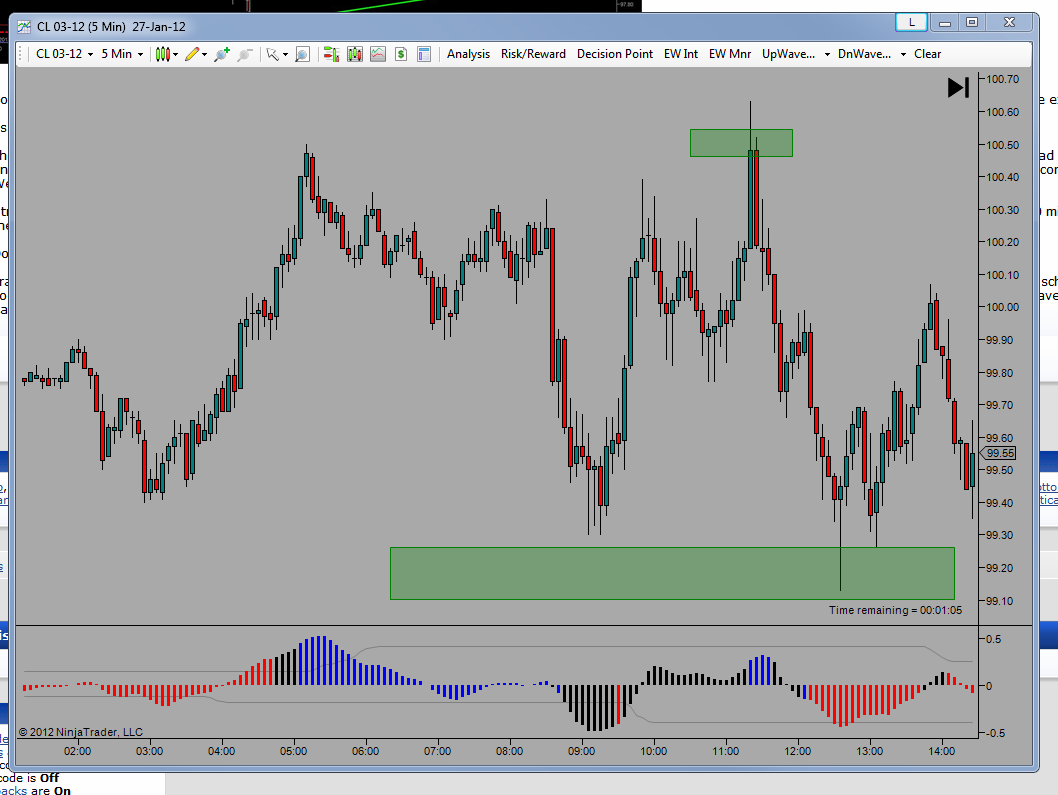
Task: Click the UpWave toolbar button
Action: click(788, 54)
